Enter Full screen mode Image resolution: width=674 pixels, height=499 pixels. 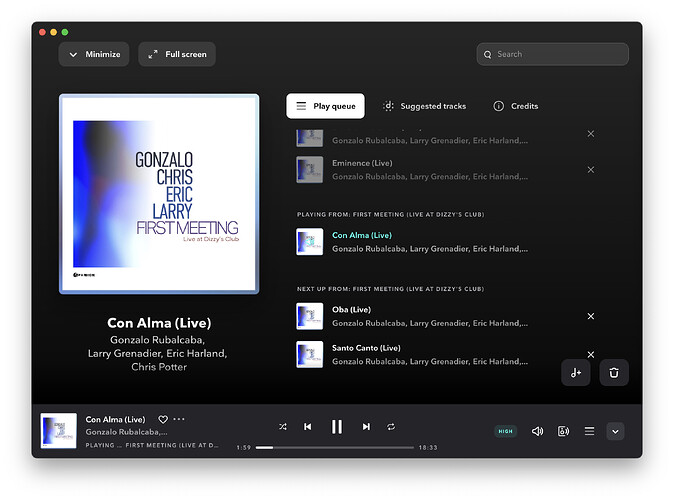[x=177, y=54]
